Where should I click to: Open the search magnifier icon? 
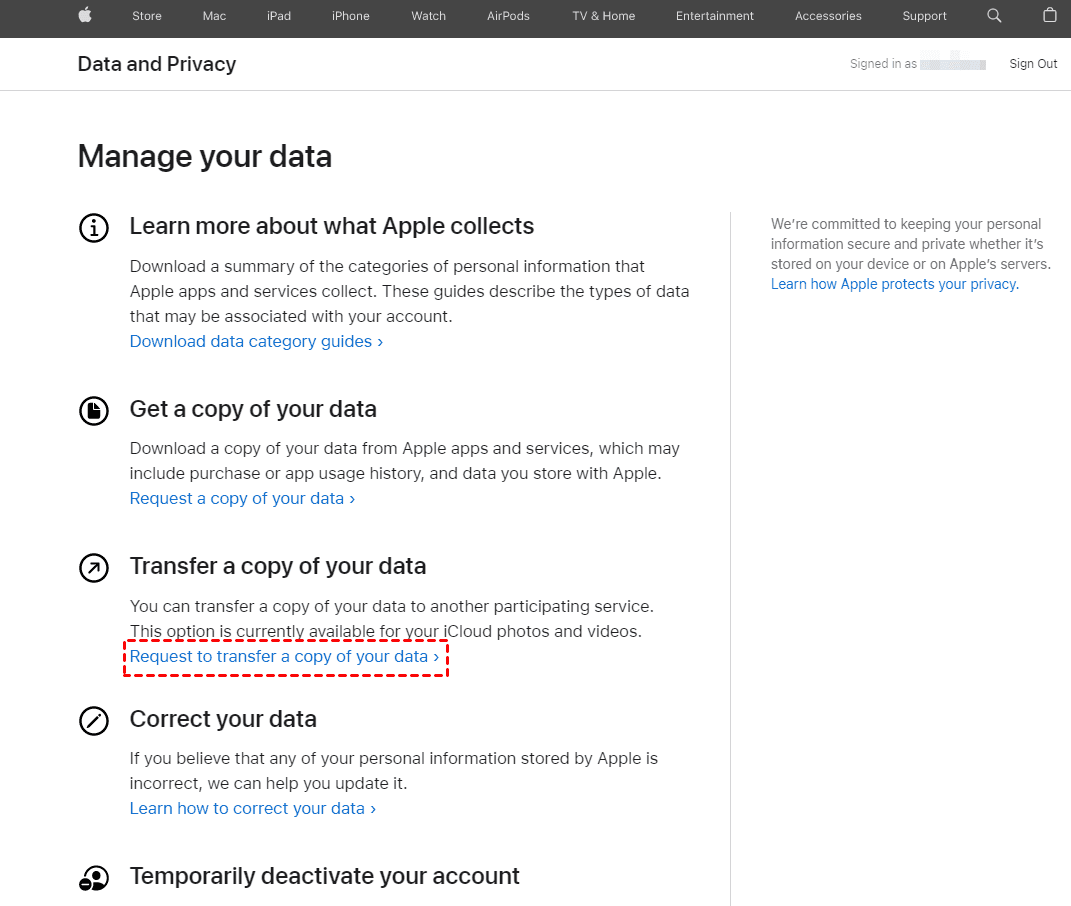click(x=994, y=15)
